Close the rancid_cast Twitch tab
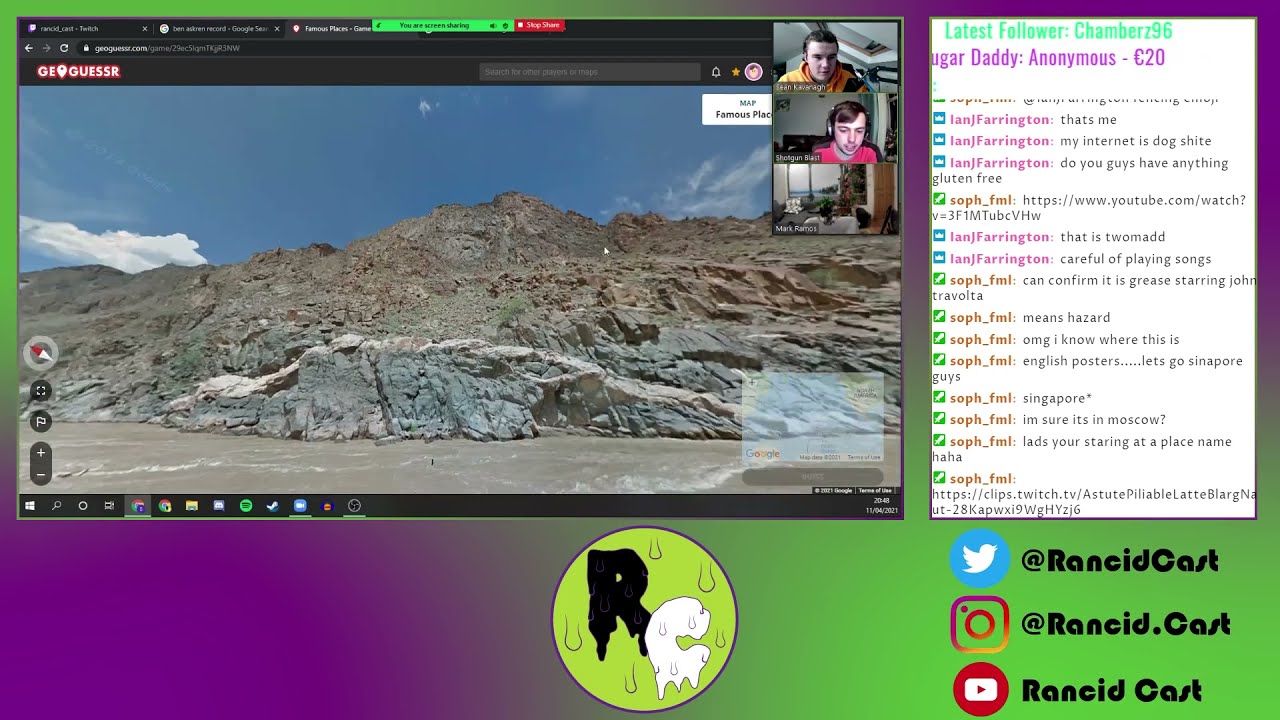 [145, 29]
